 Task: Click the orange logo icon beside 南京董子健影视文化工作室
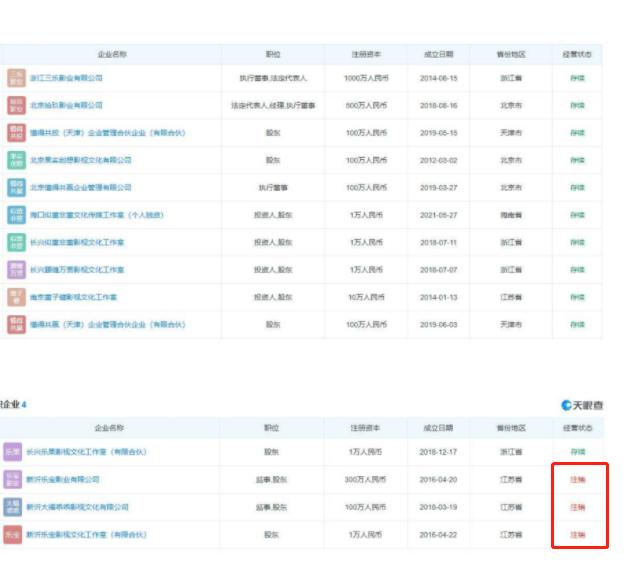coord(16,297)
